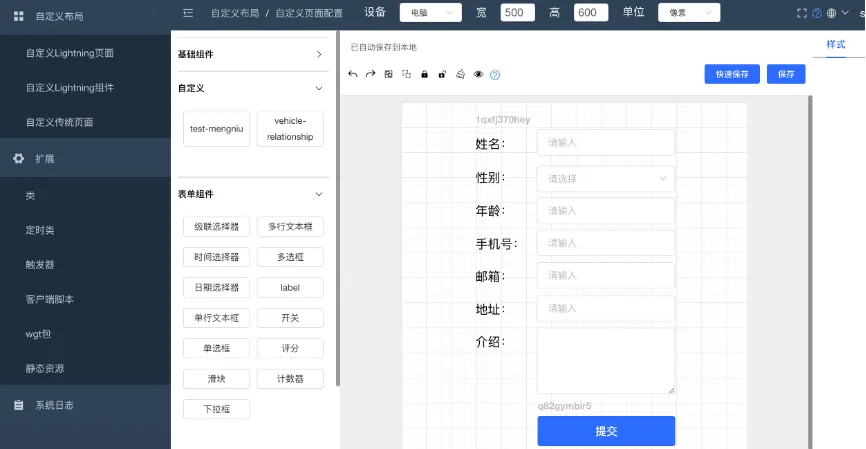This screenshot has height=449, width=866.
Task: Select 类 in sidebar
Action: pyautogui.click(x=30, y=196)
